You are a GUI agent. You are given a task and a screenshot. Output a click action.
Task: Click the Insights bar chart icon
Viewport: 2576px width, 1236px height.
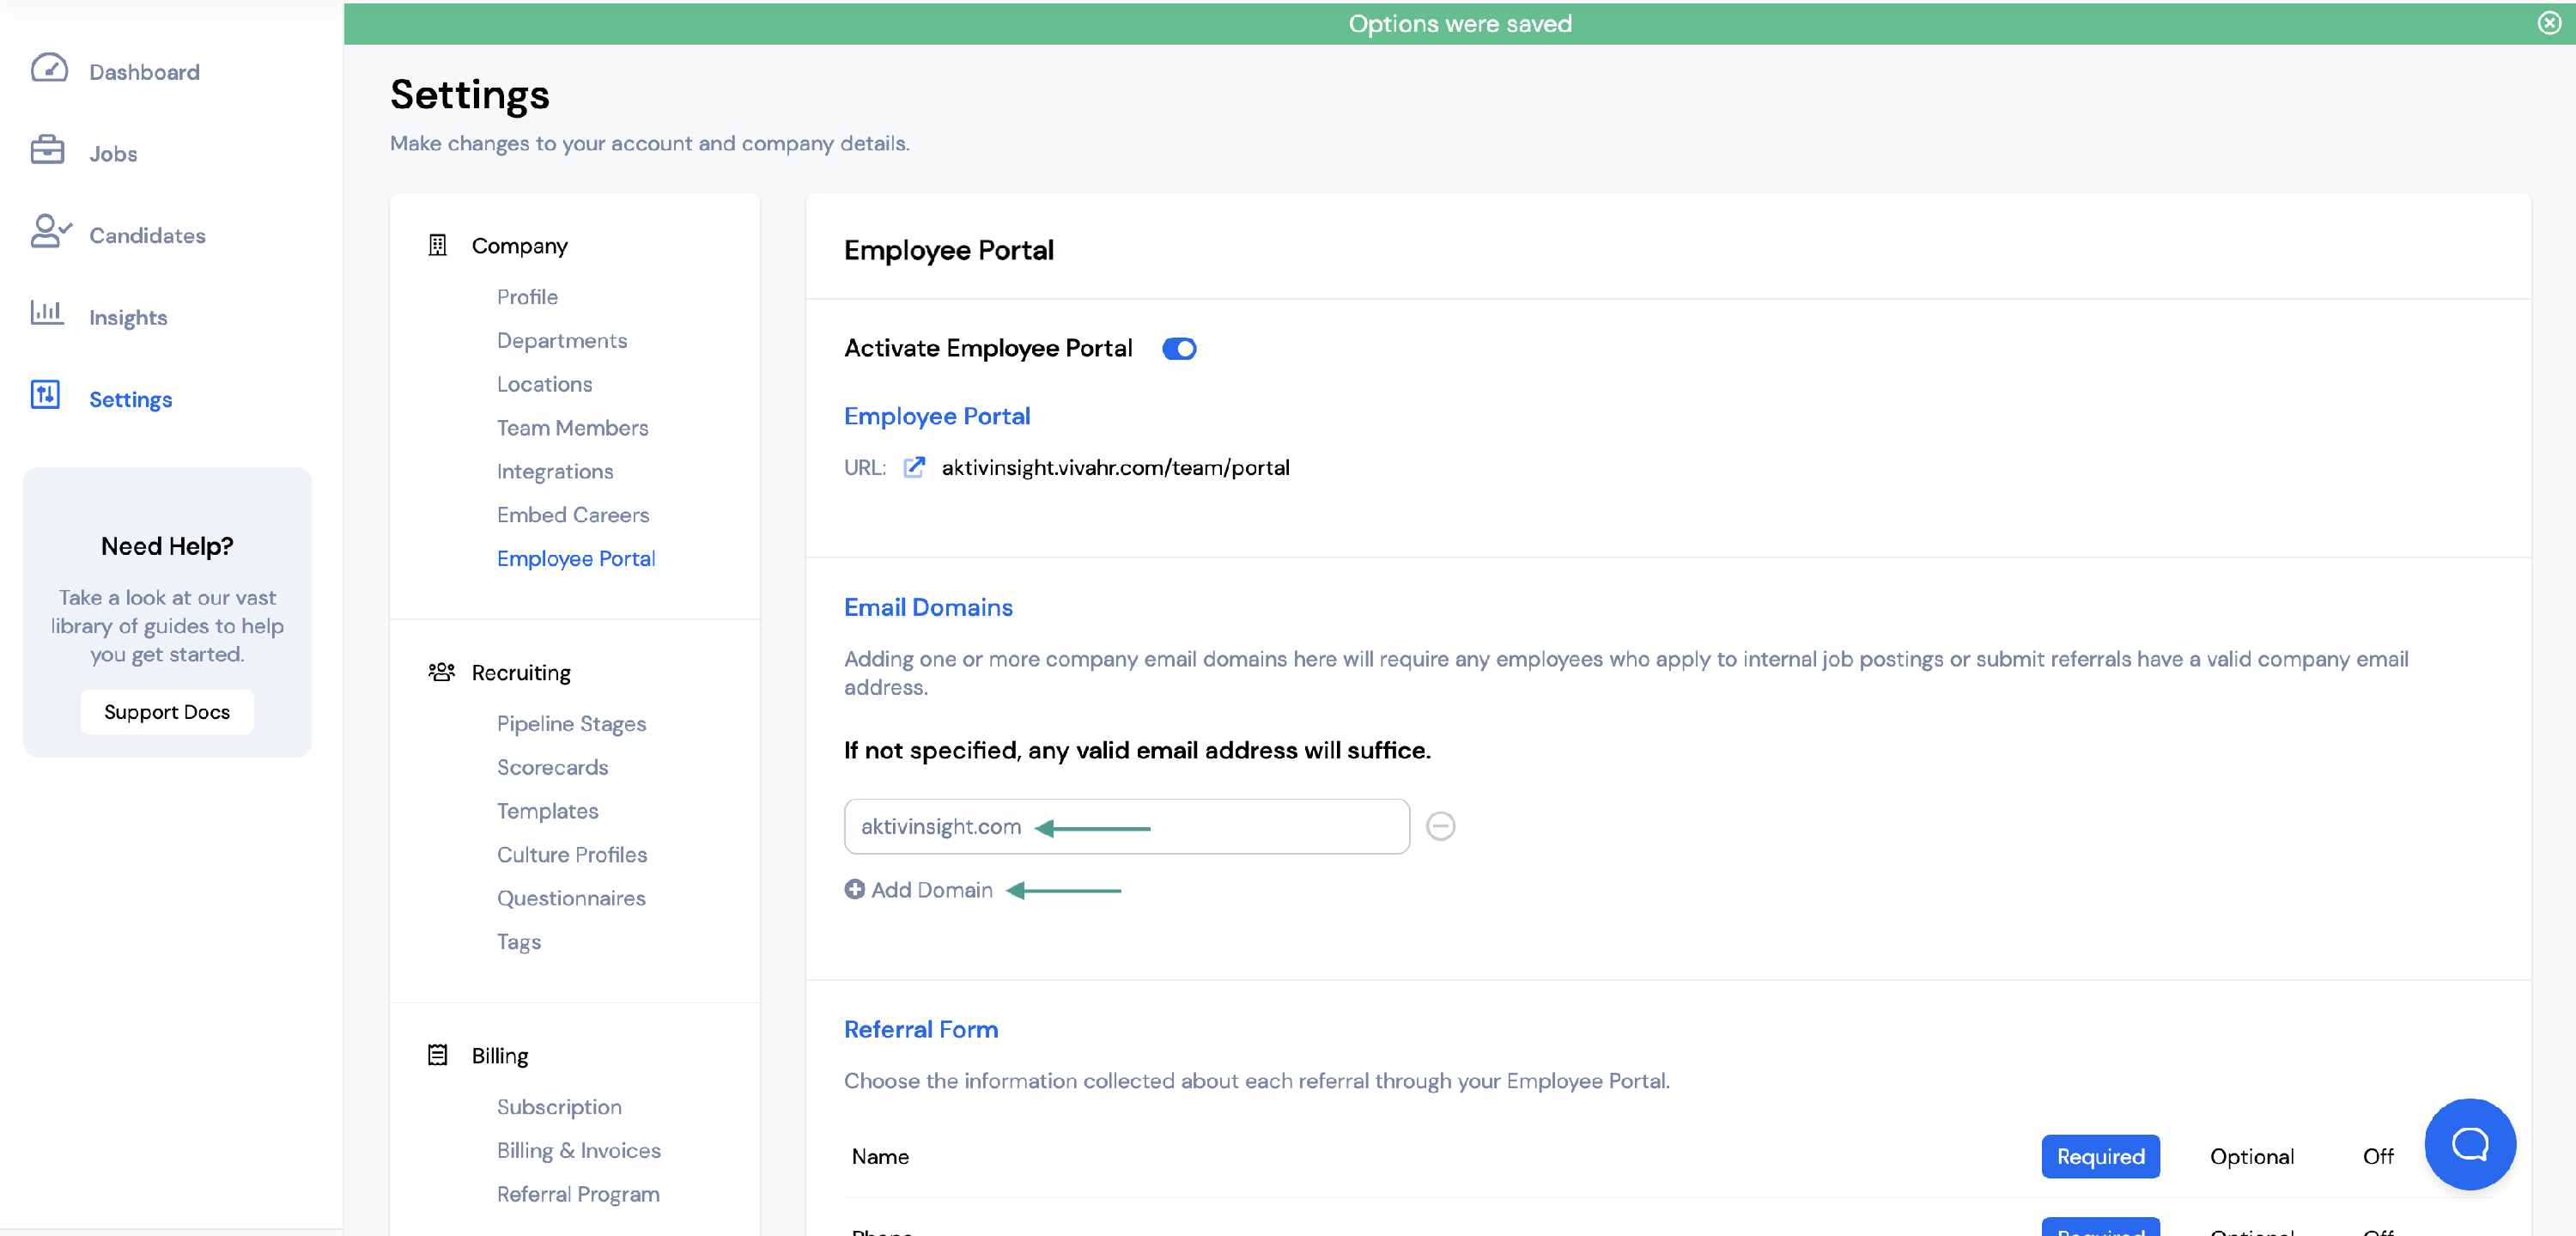tap(47, 313)
